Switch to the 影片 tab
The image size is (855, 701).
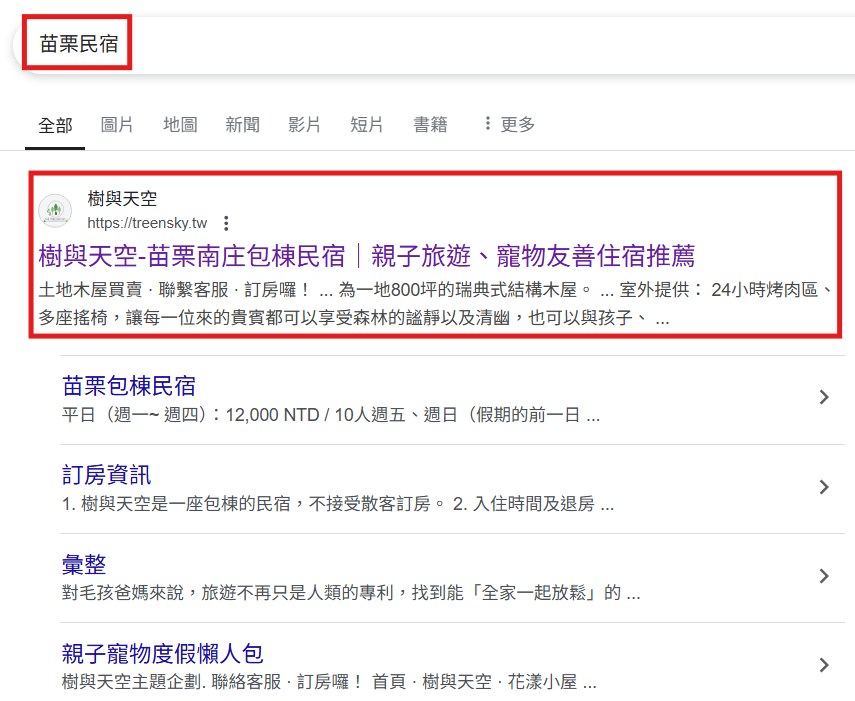click(x=304, y=124)
